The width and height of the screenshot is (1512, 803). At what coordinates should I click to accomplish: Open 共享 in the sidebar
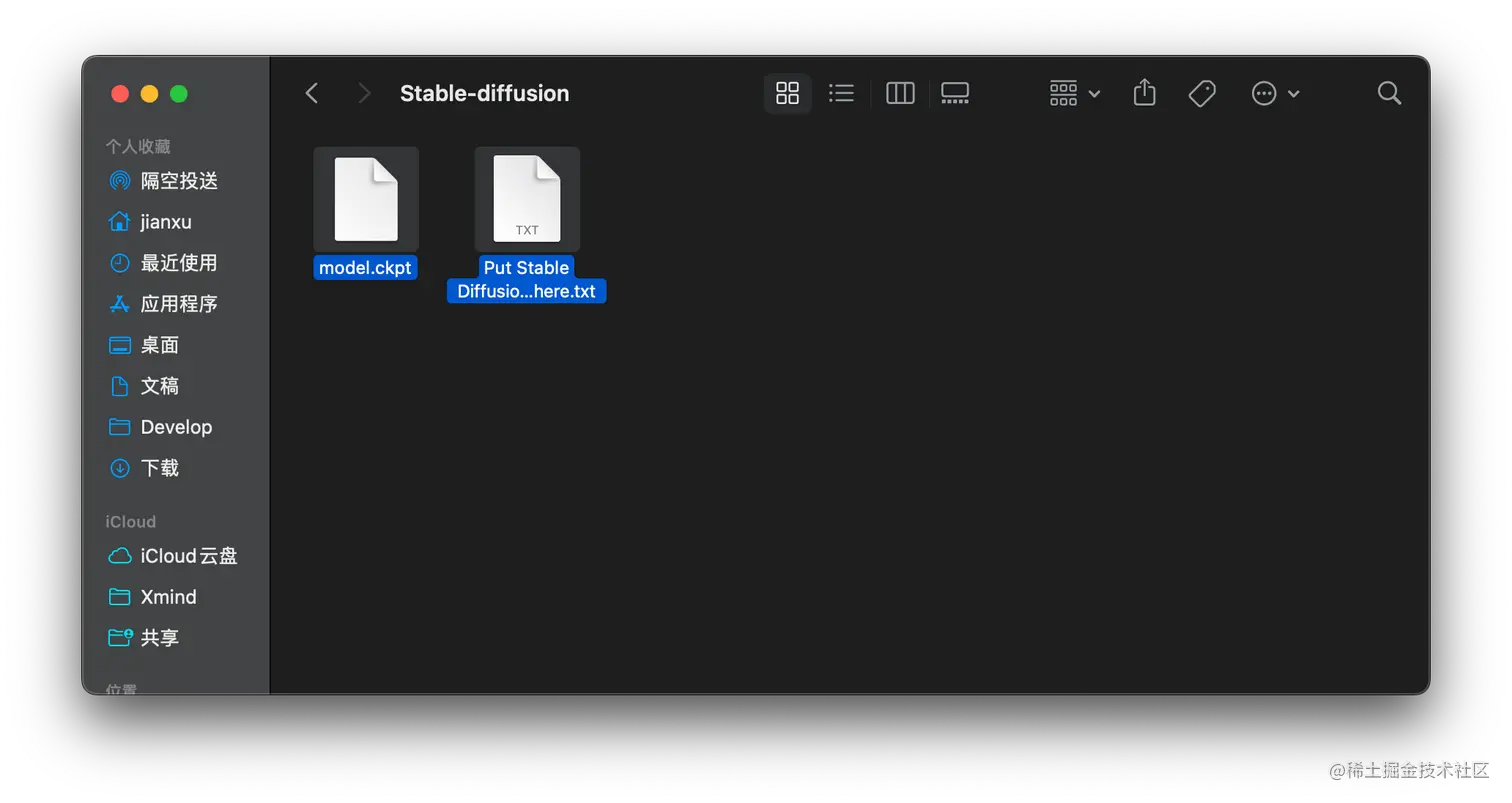pos(160,638)
